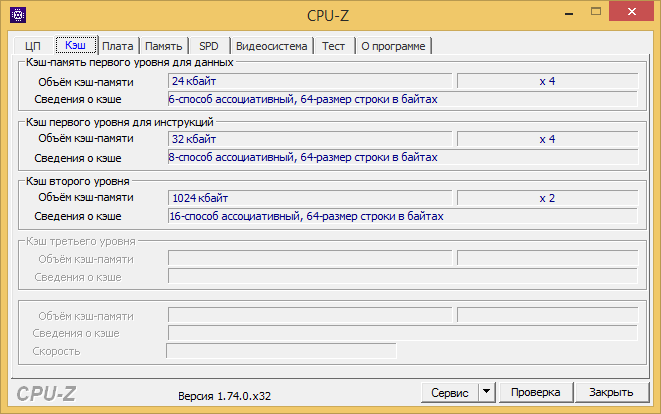Image resolution: width=661 pixels, height=414 pixels.
Task: Click the Кэш второго уровня group title
Action: (x=78, y=181)
